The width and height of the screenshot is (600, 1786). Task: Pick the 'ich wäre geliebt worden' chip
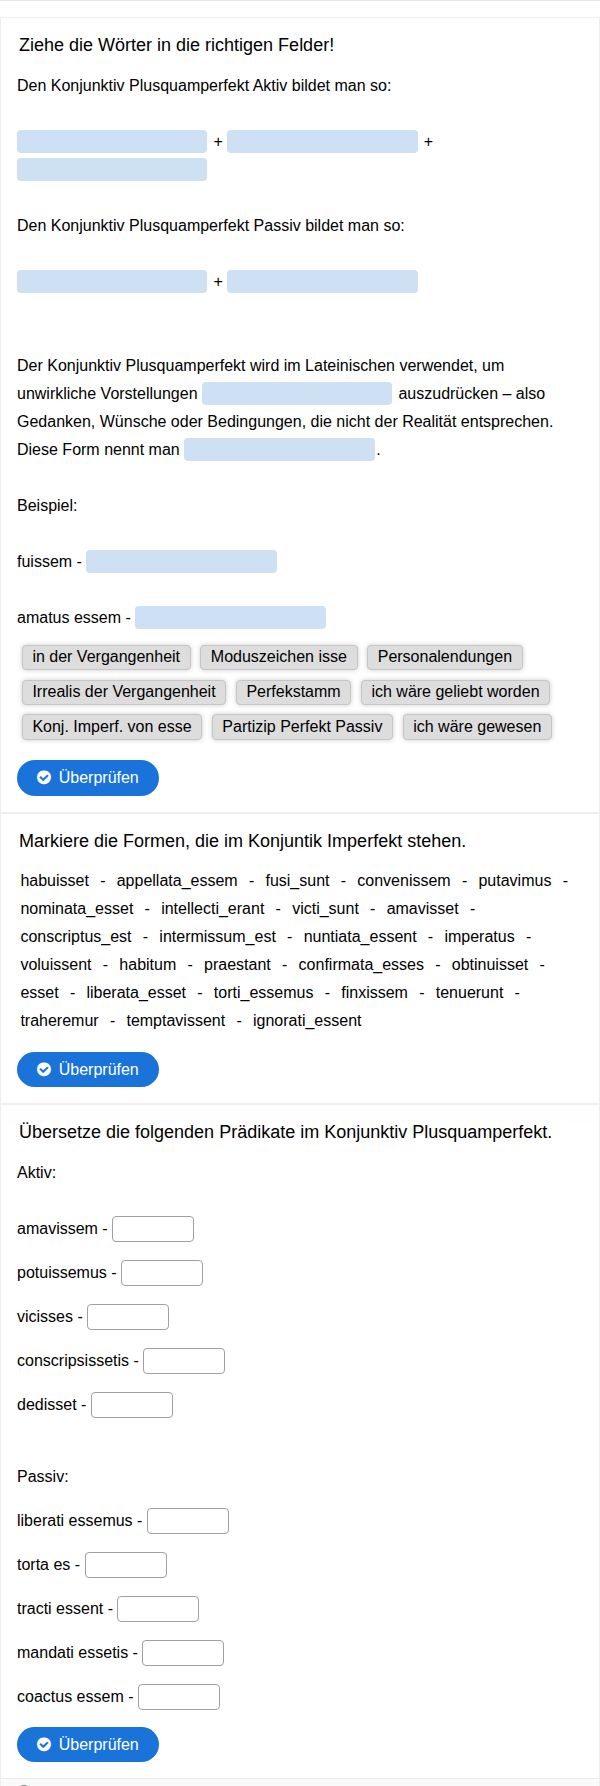455,692
